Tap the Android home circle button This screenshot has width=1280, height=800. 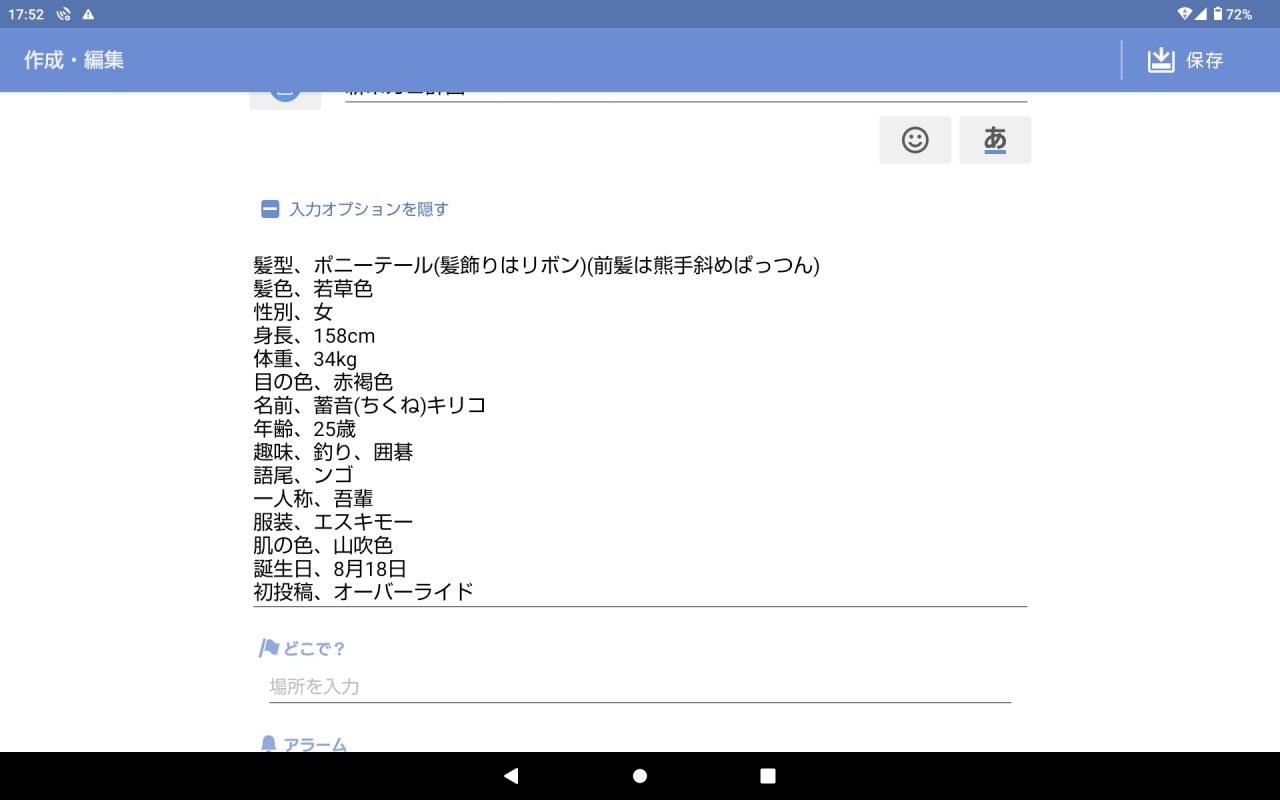640,776
